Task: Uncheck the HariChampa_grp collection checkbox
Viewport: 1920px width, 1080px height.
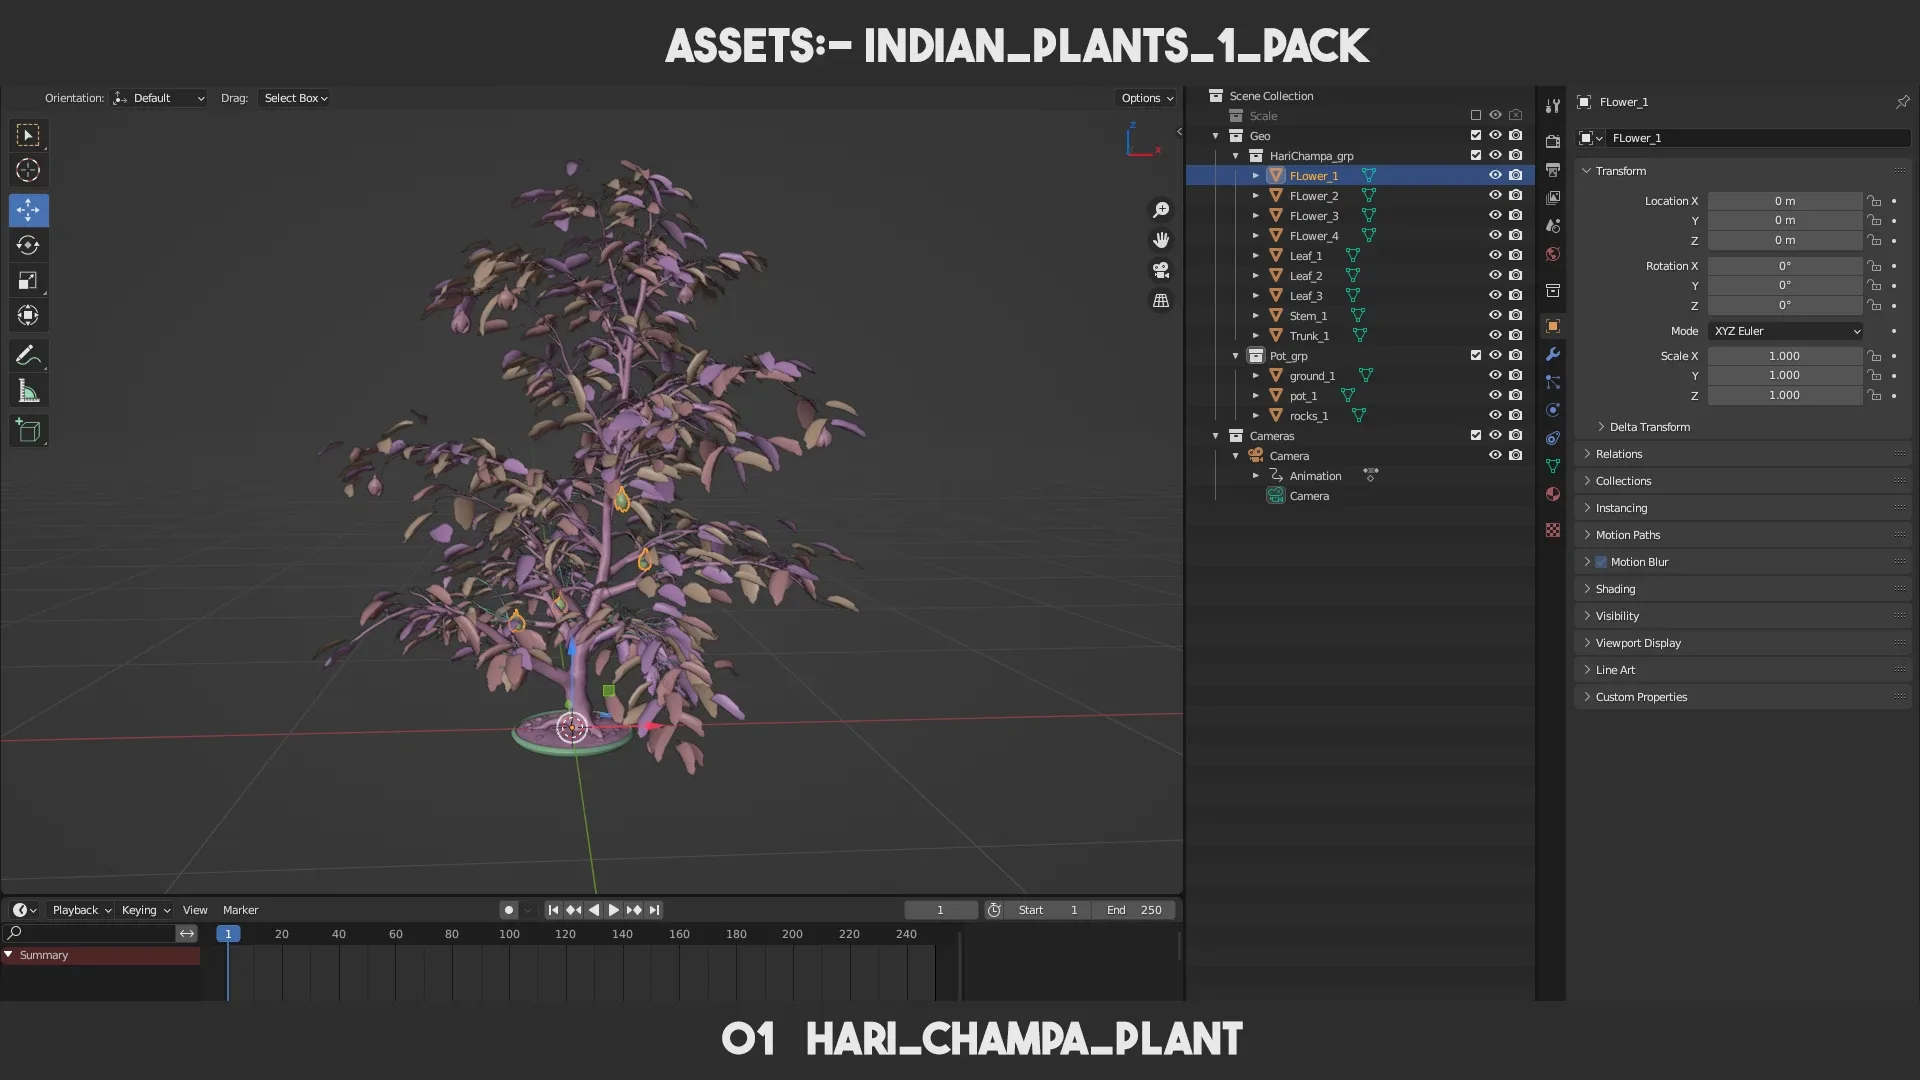Action: click(1475, 156)
